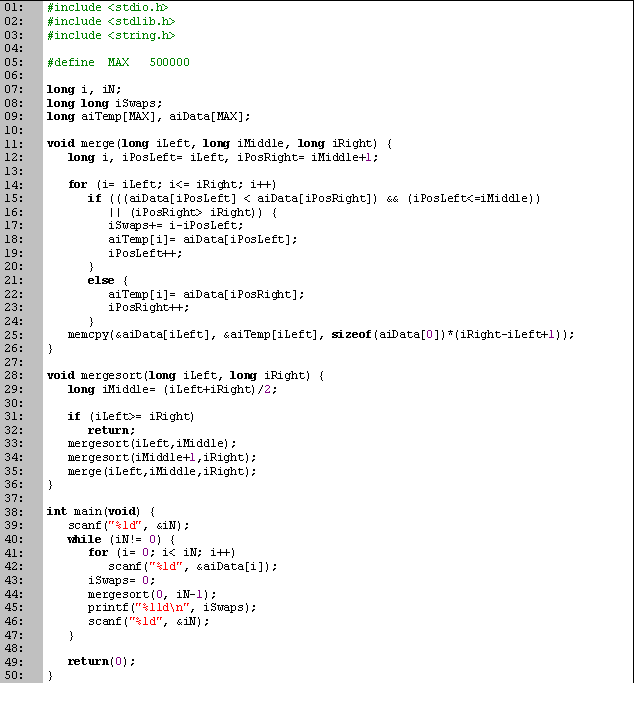Click the 'for (i= iLeft; i<= iRight; i++)' line

click(x=172, y=185)
